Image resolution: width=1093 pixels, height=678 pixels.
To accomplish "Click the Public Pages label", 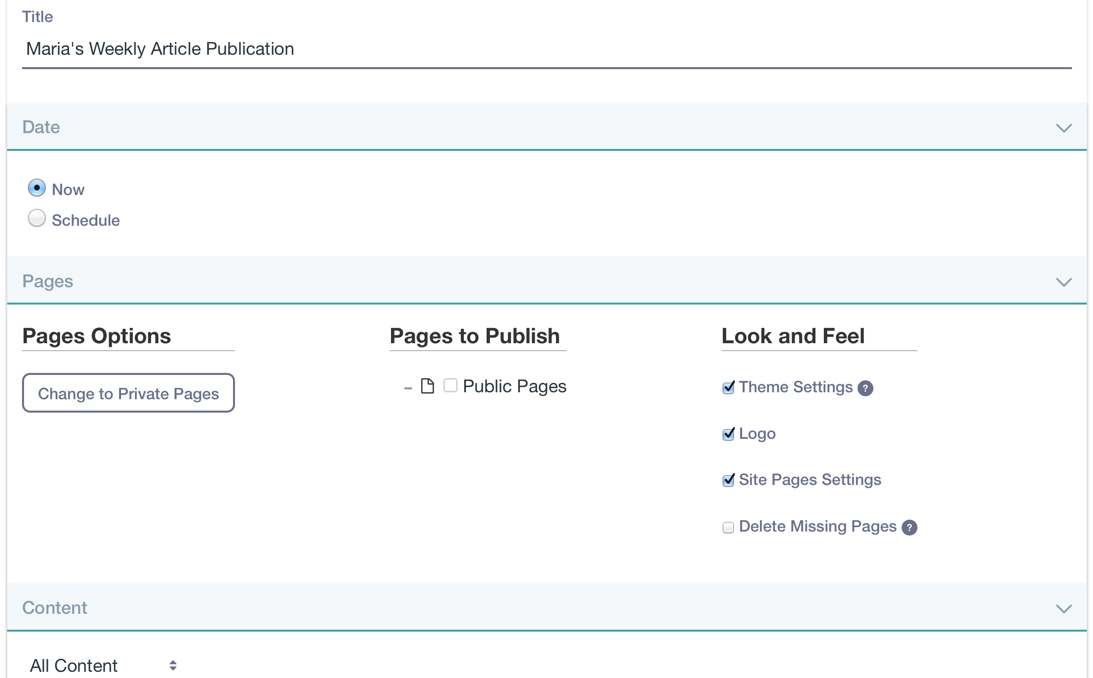I will click(x=514, y=386).
